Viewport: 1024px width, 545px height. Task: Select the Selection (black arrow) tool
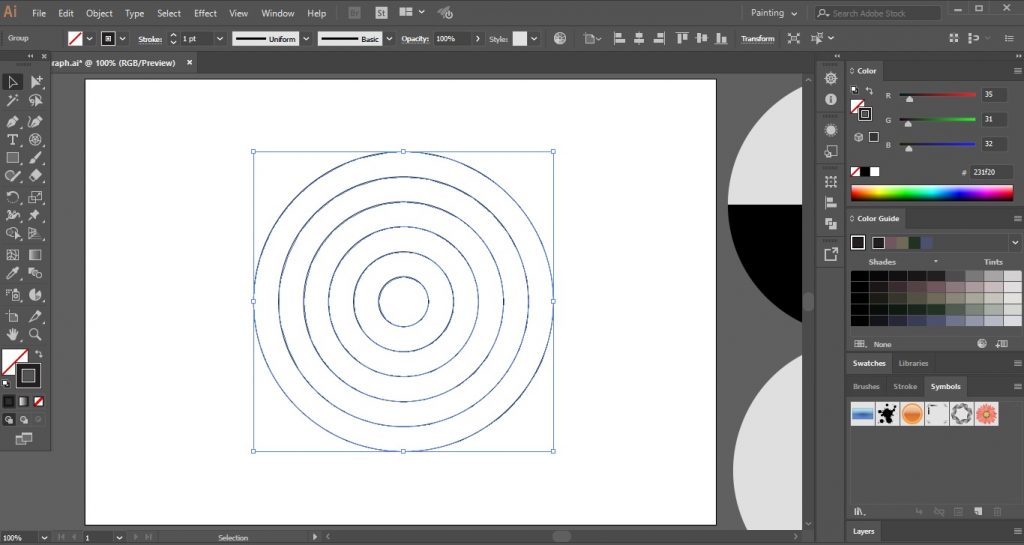tap(12, 82)
